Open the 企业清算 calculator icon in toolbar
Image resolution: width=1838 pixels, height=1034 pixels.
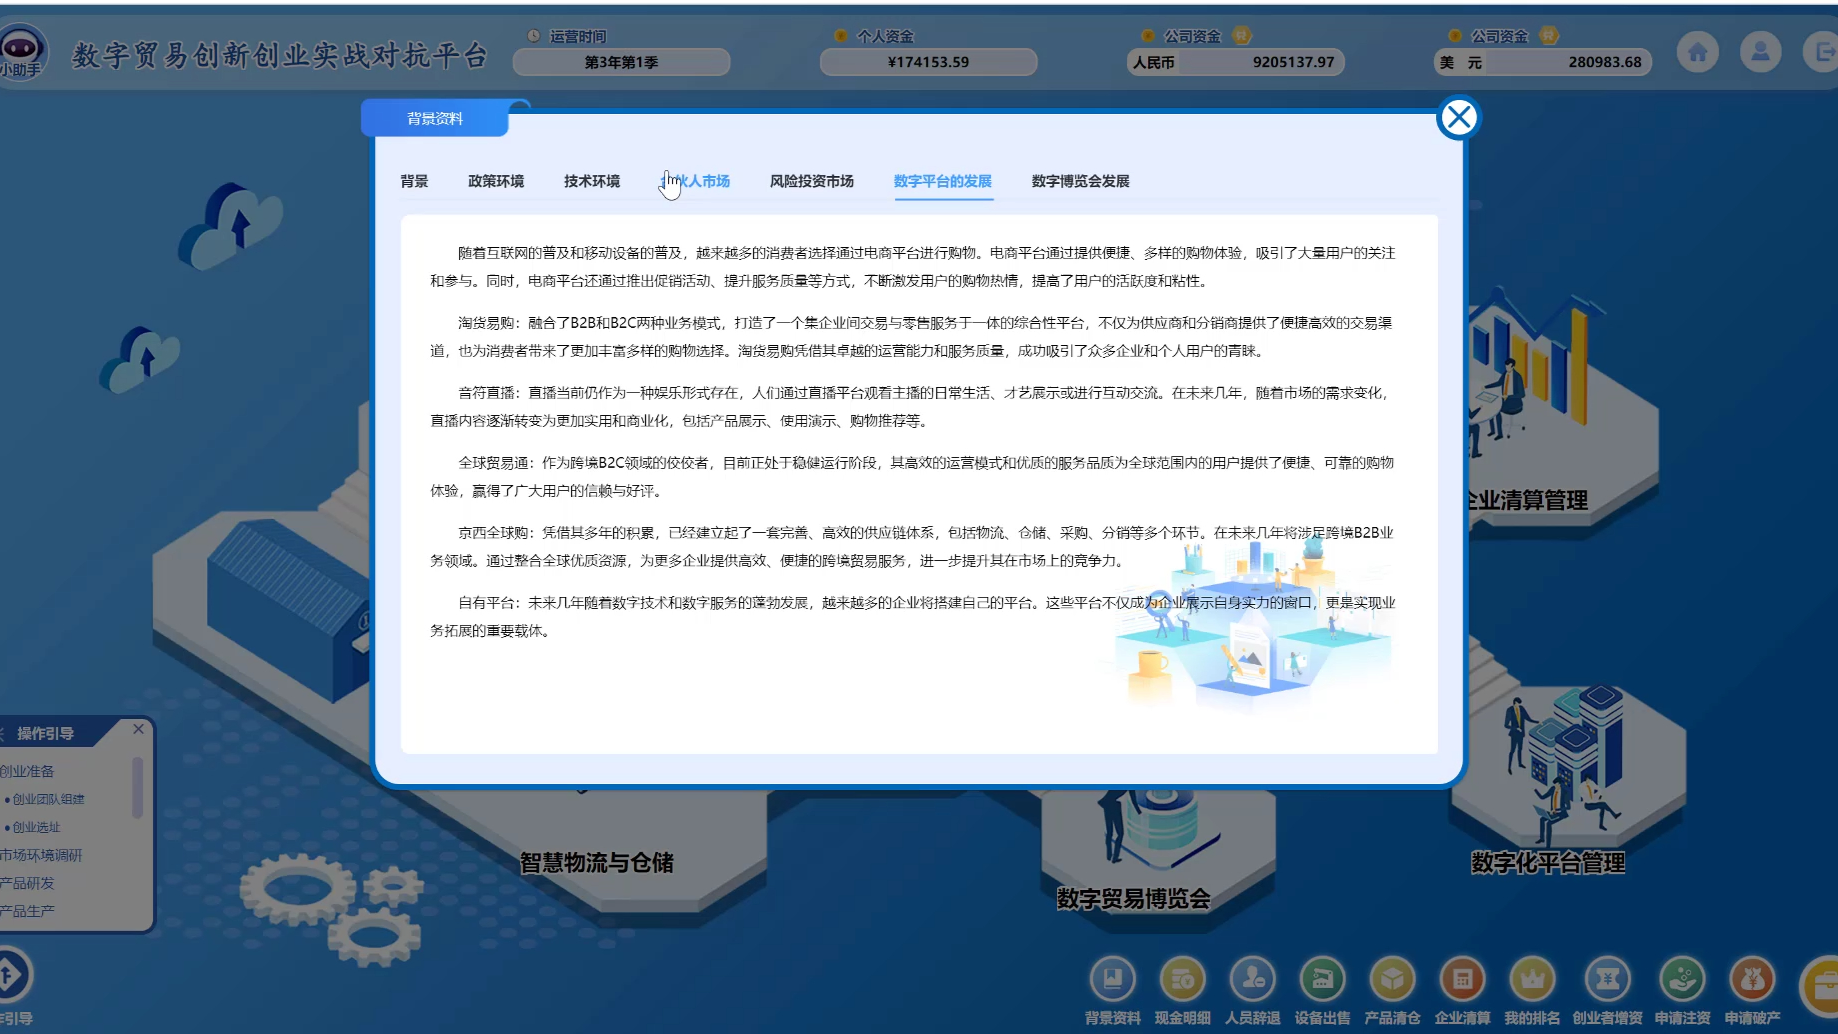(1462, 979)
